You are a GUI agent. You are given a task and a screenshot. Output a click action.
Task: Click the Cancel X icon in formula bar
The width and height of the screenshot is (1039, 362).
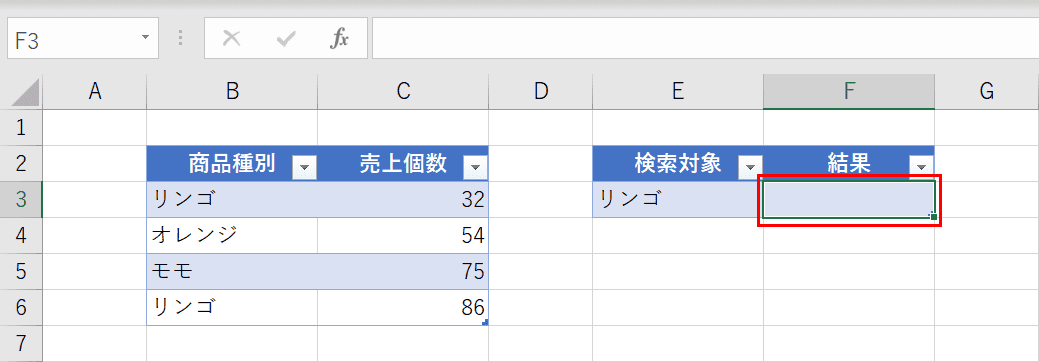231,38
